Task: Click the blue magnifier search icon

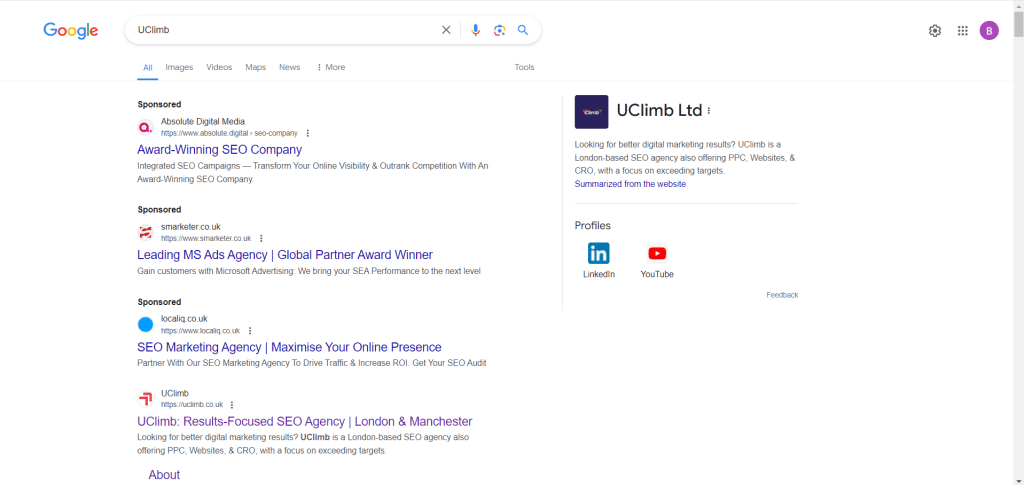Action: (522, 30)
